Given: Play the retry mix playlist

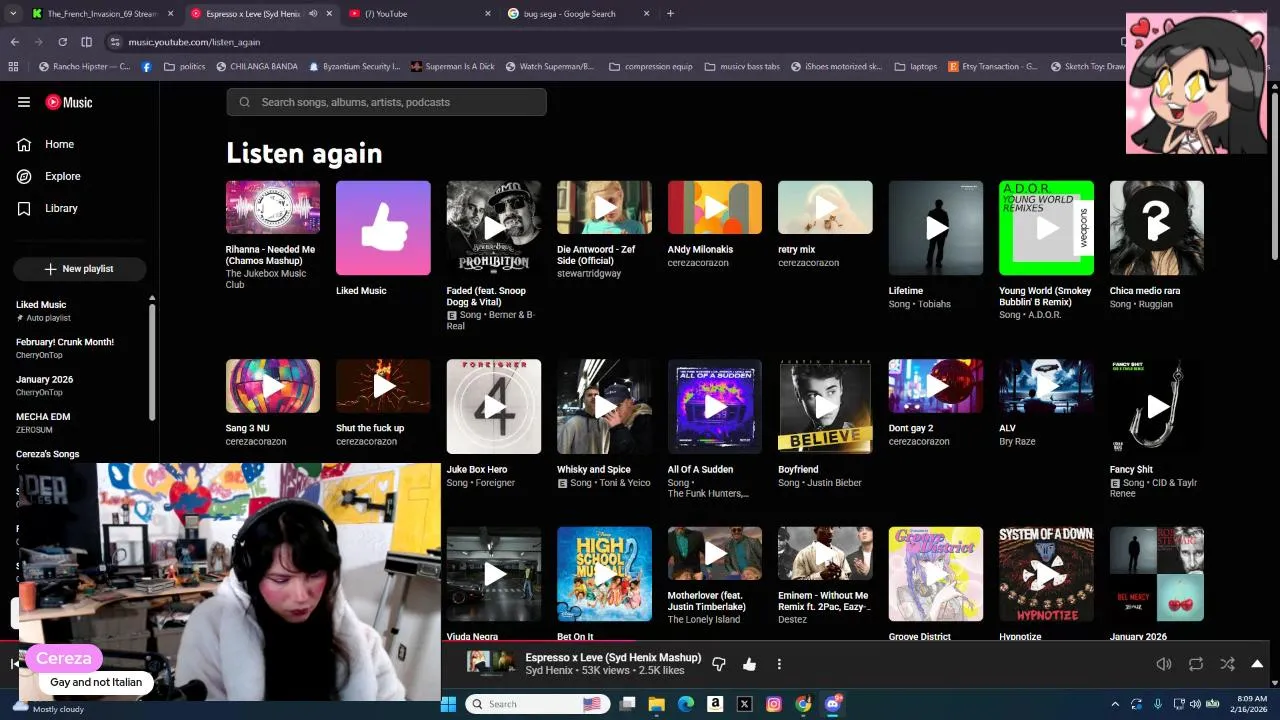Looking at the screenshot, I should (x=825, y=207).
